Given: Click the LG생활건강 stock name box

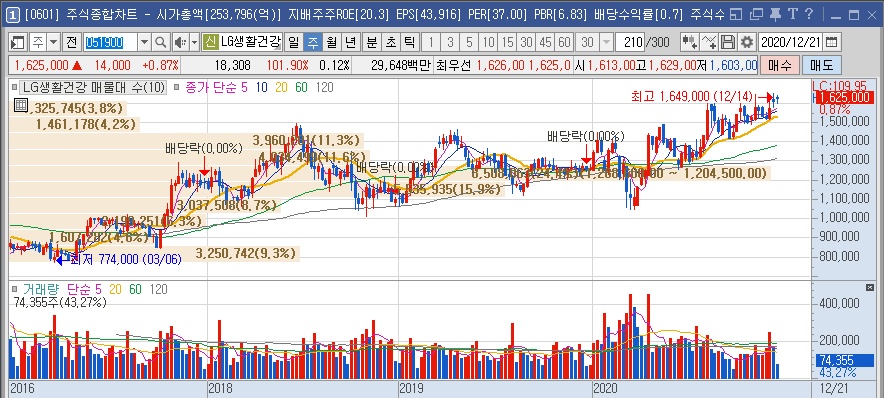Looking at the screenshot, I should point(250,42).
